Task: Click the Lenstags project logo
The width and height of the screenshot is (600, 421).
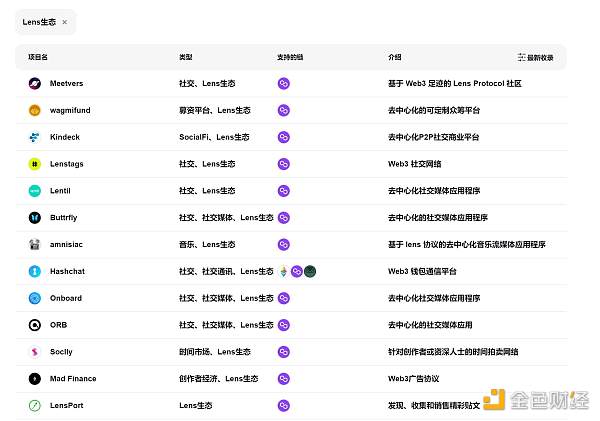Action: (x=35, y=164)
